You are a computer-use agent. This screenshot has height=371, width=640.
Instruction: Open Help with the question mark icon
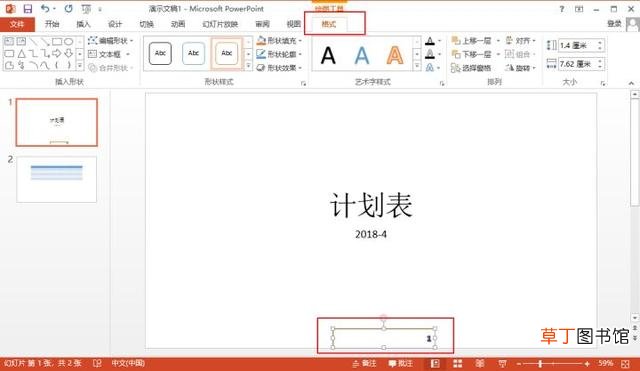562,9
